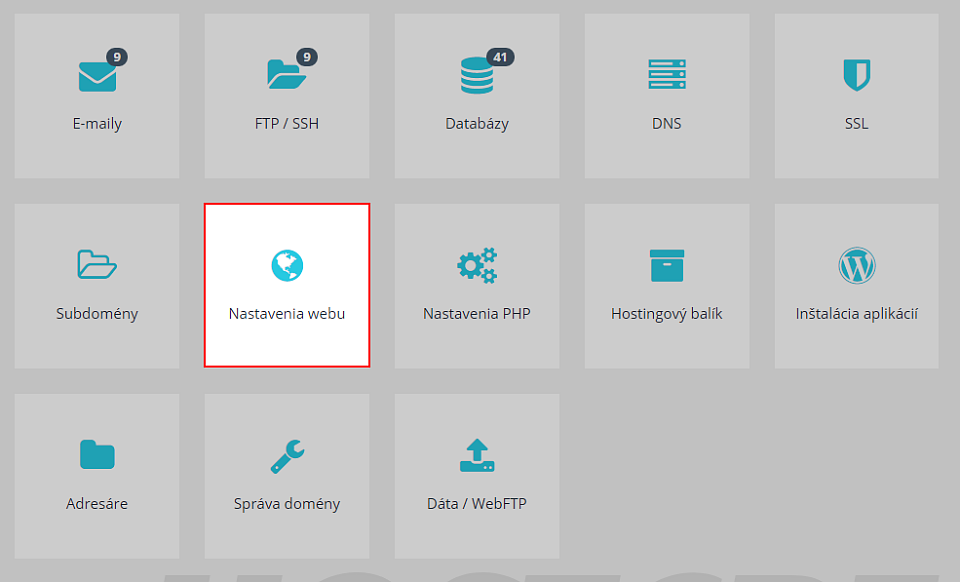
Task: Open the WordPress logo icon
Action: 857,266
